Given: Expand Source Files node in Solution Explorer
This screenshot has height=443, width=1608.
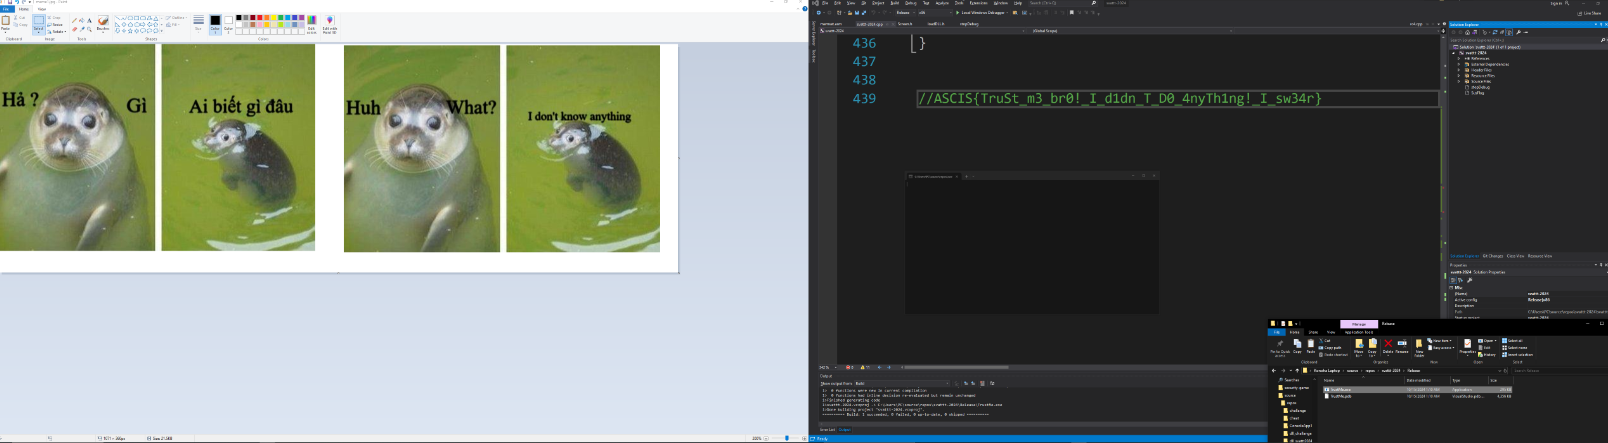Looking at the screenshot, I should tap(1461, 81).
